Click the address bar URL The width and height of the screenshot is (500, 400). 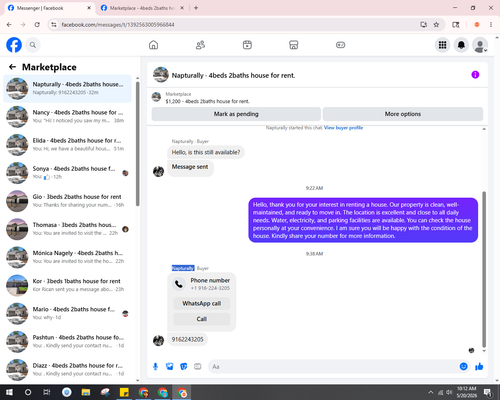point(118,25)
